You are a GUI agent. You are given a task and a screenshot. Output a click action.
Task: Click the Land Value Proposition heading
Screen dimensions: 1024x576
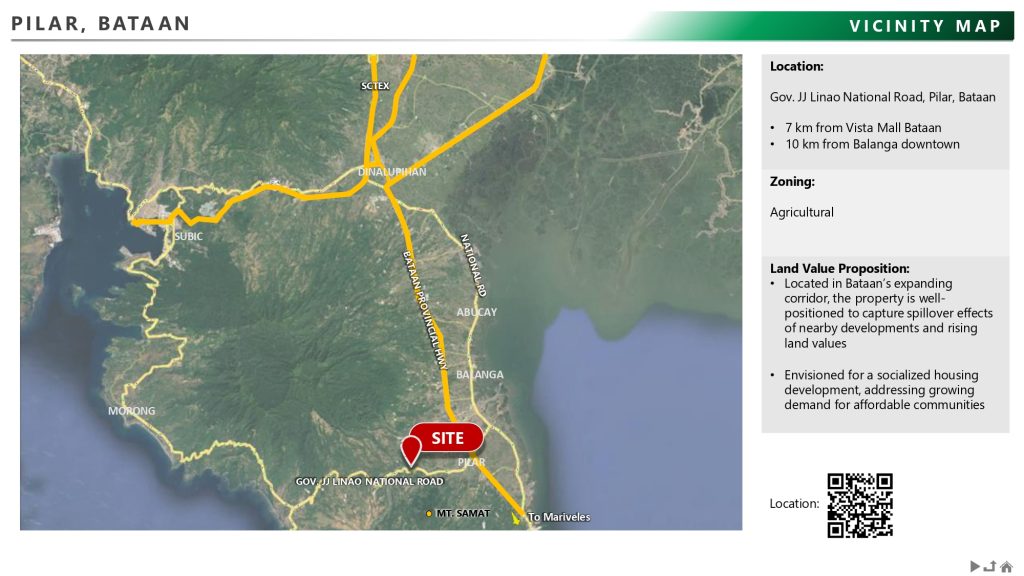[x=839, y=269]
